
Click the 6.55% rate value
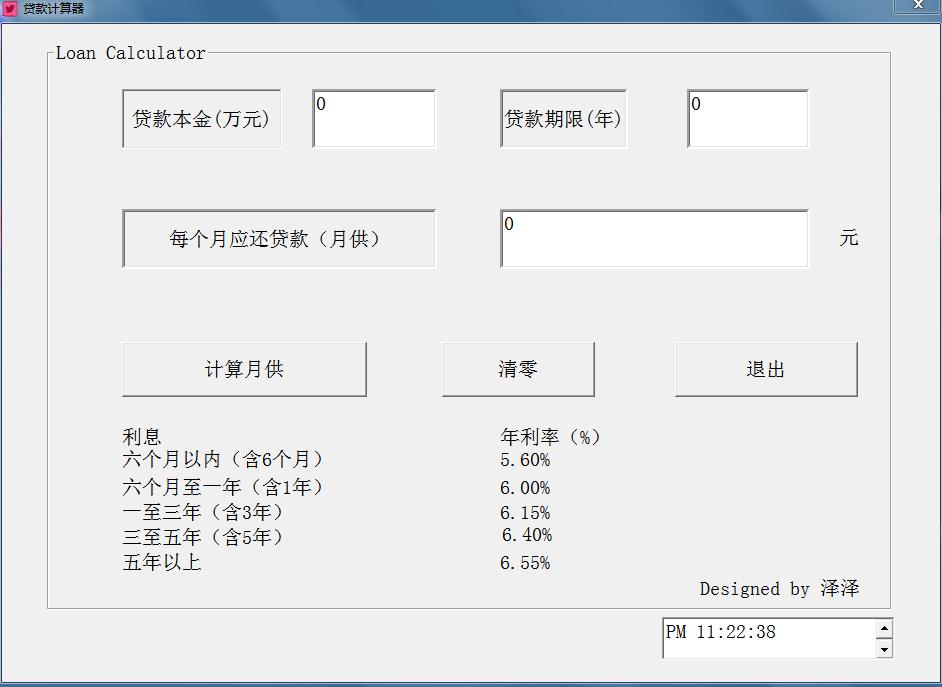525,563
